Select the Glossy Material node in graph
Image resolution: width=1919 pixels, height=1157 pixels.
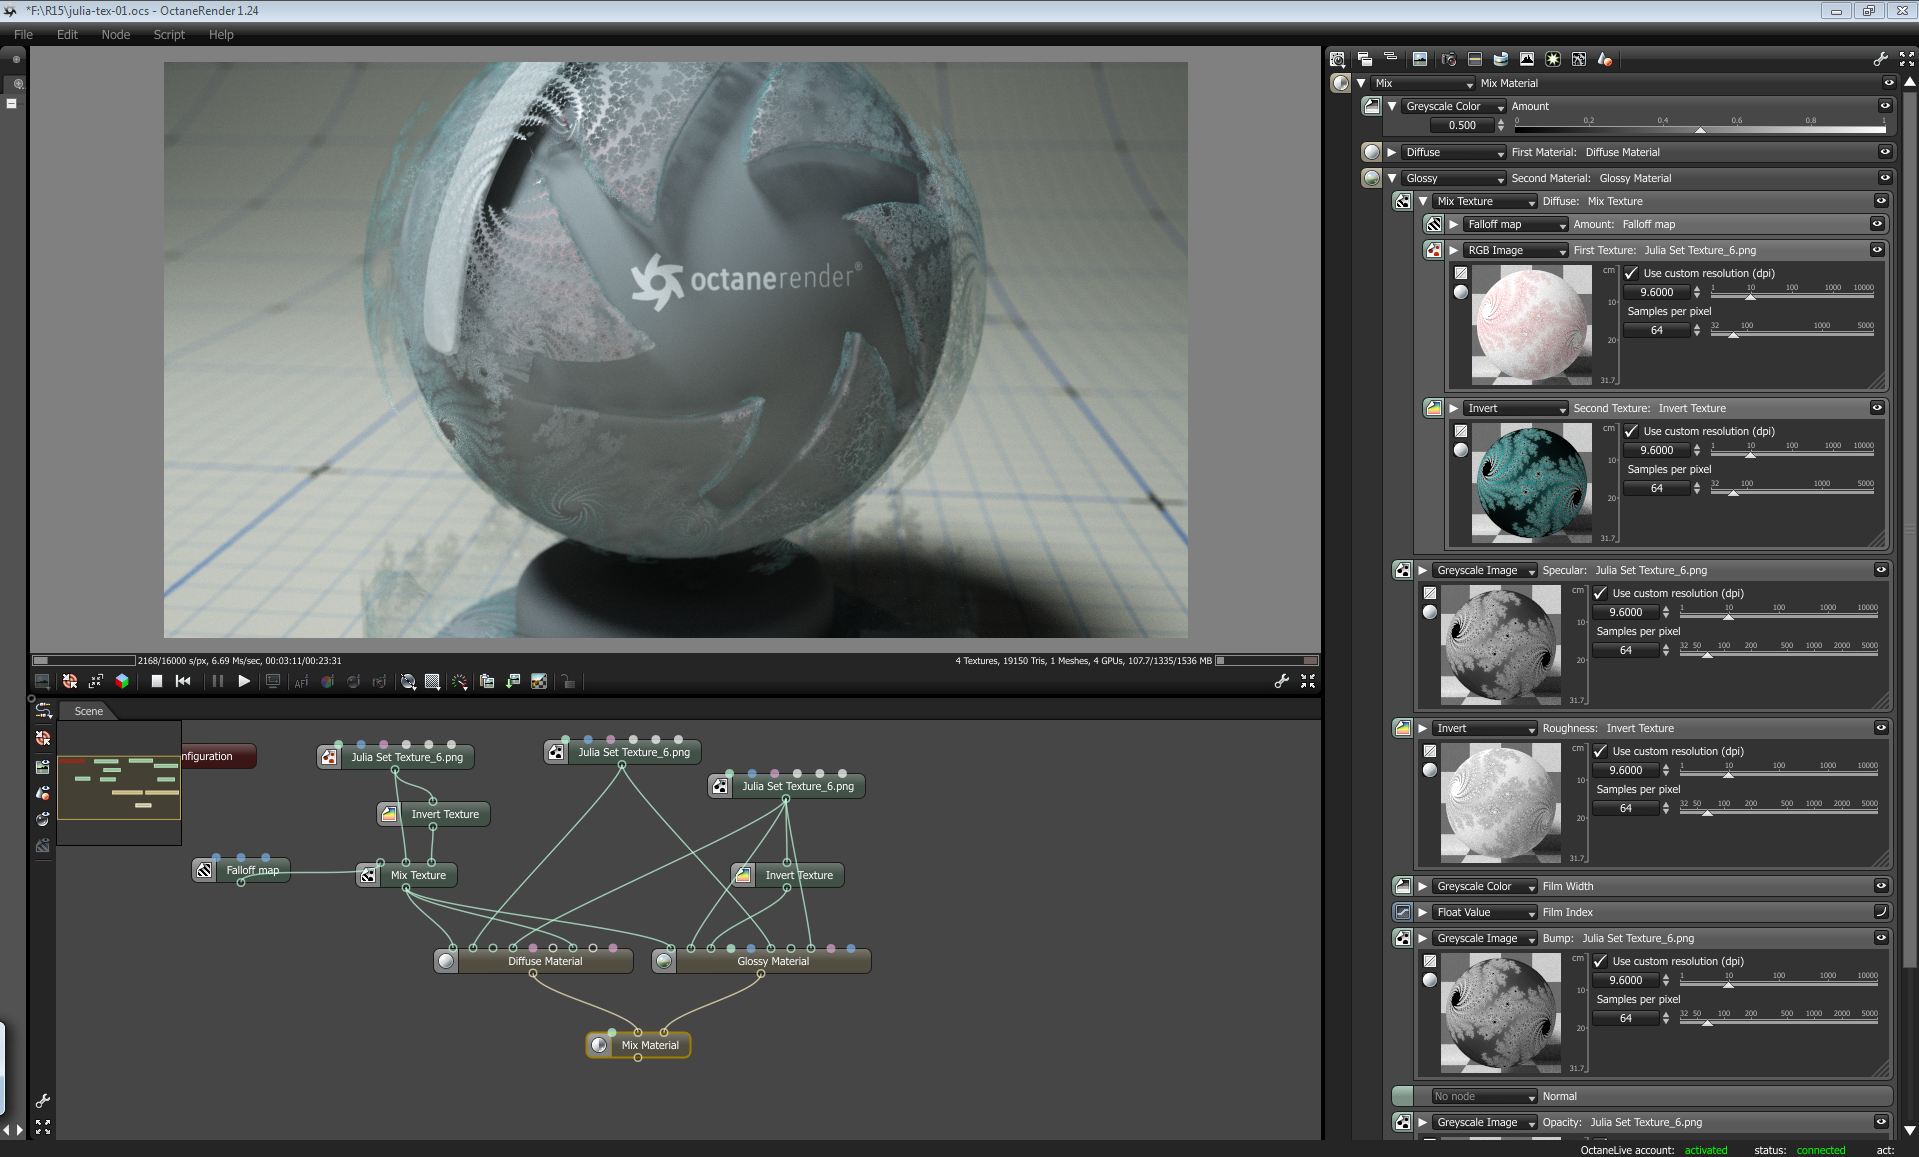761,961
